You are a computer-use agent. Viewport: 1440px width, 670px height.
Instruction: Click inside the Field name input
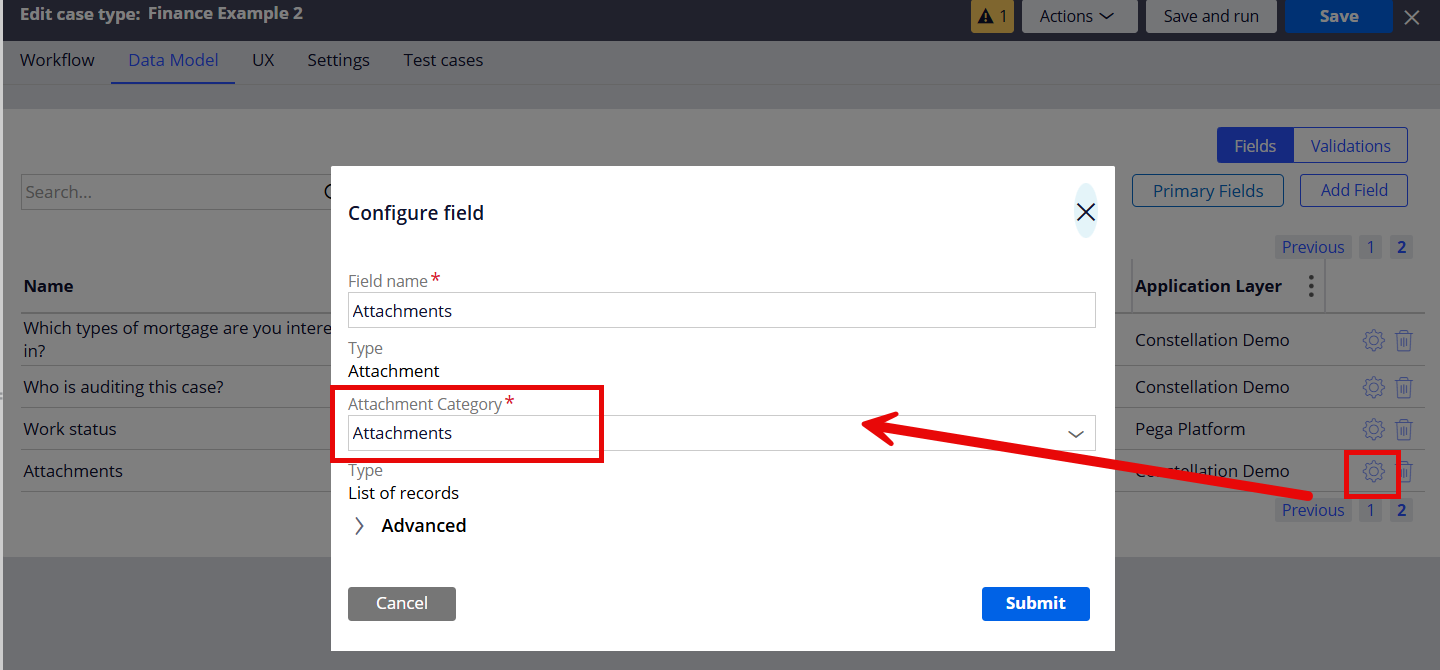(x=721, y=310)
